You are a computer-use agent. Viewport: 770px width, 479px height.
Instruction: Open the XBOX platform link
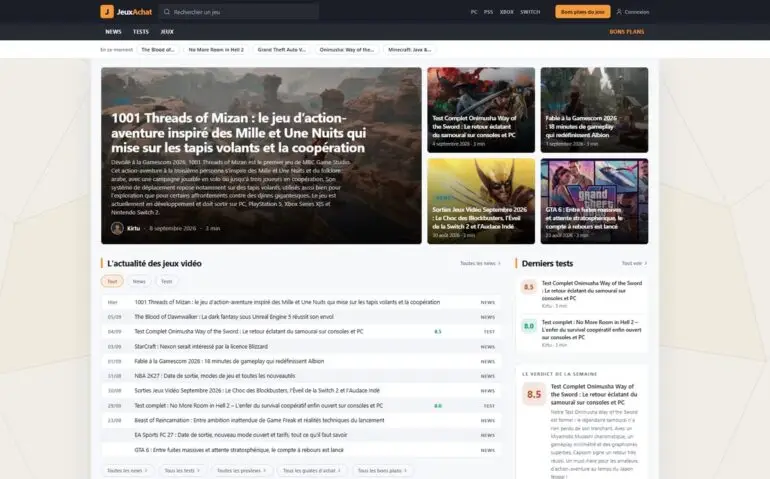pos(506,12)
